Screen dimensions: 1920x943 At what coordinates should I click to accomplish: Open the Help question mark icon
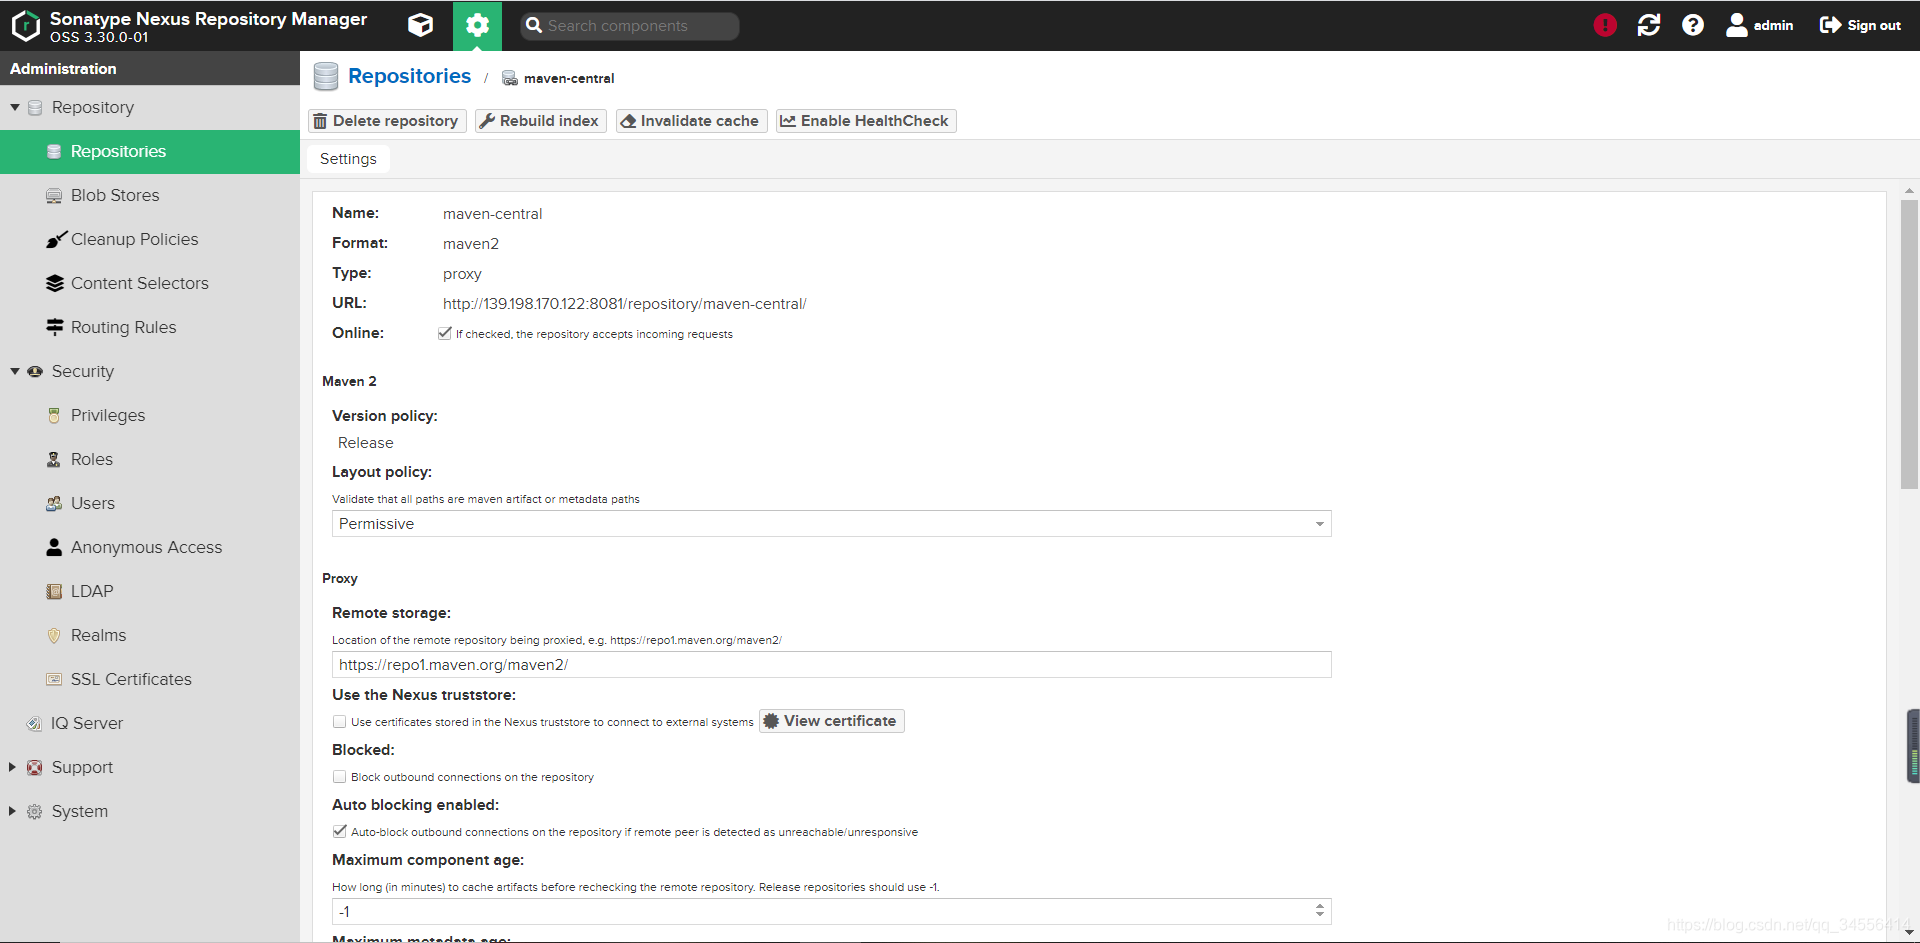click(x=1693, y=25)
